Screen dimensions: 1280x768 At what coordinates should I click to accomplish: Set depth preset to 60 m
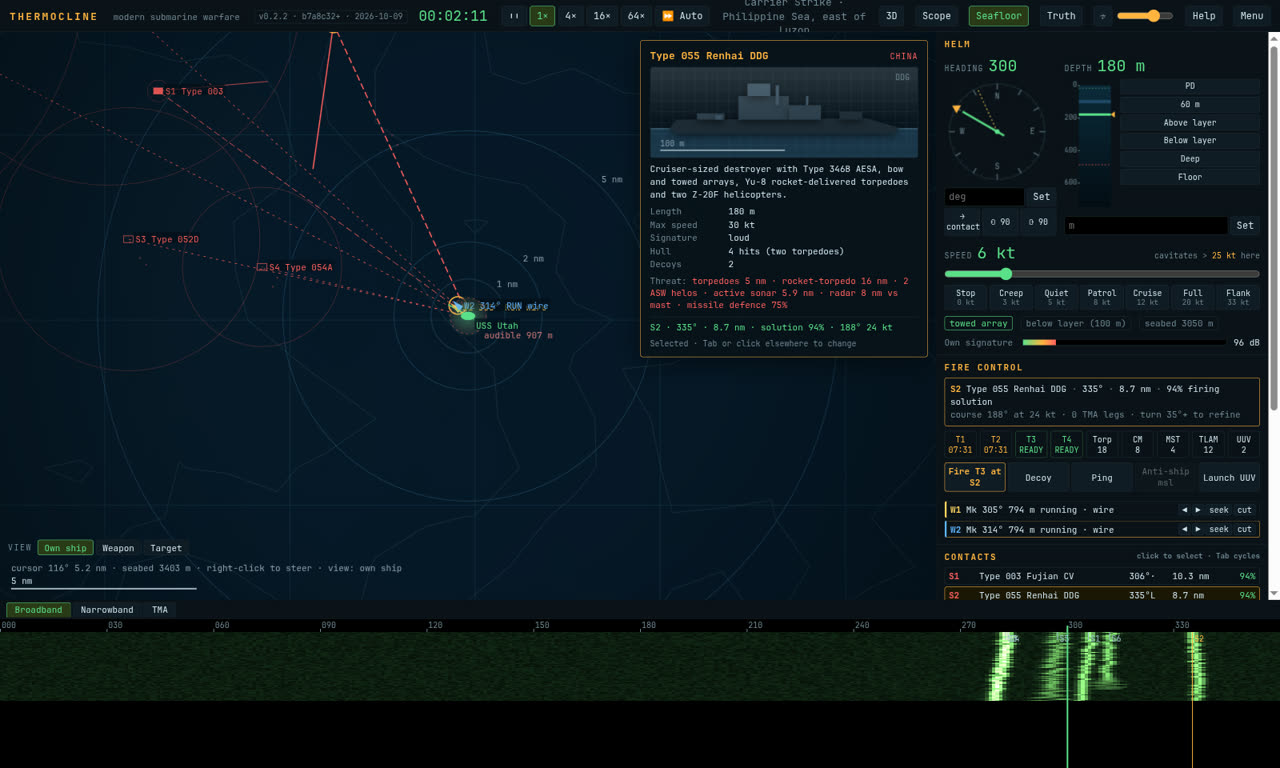[x=1190, y=104]
